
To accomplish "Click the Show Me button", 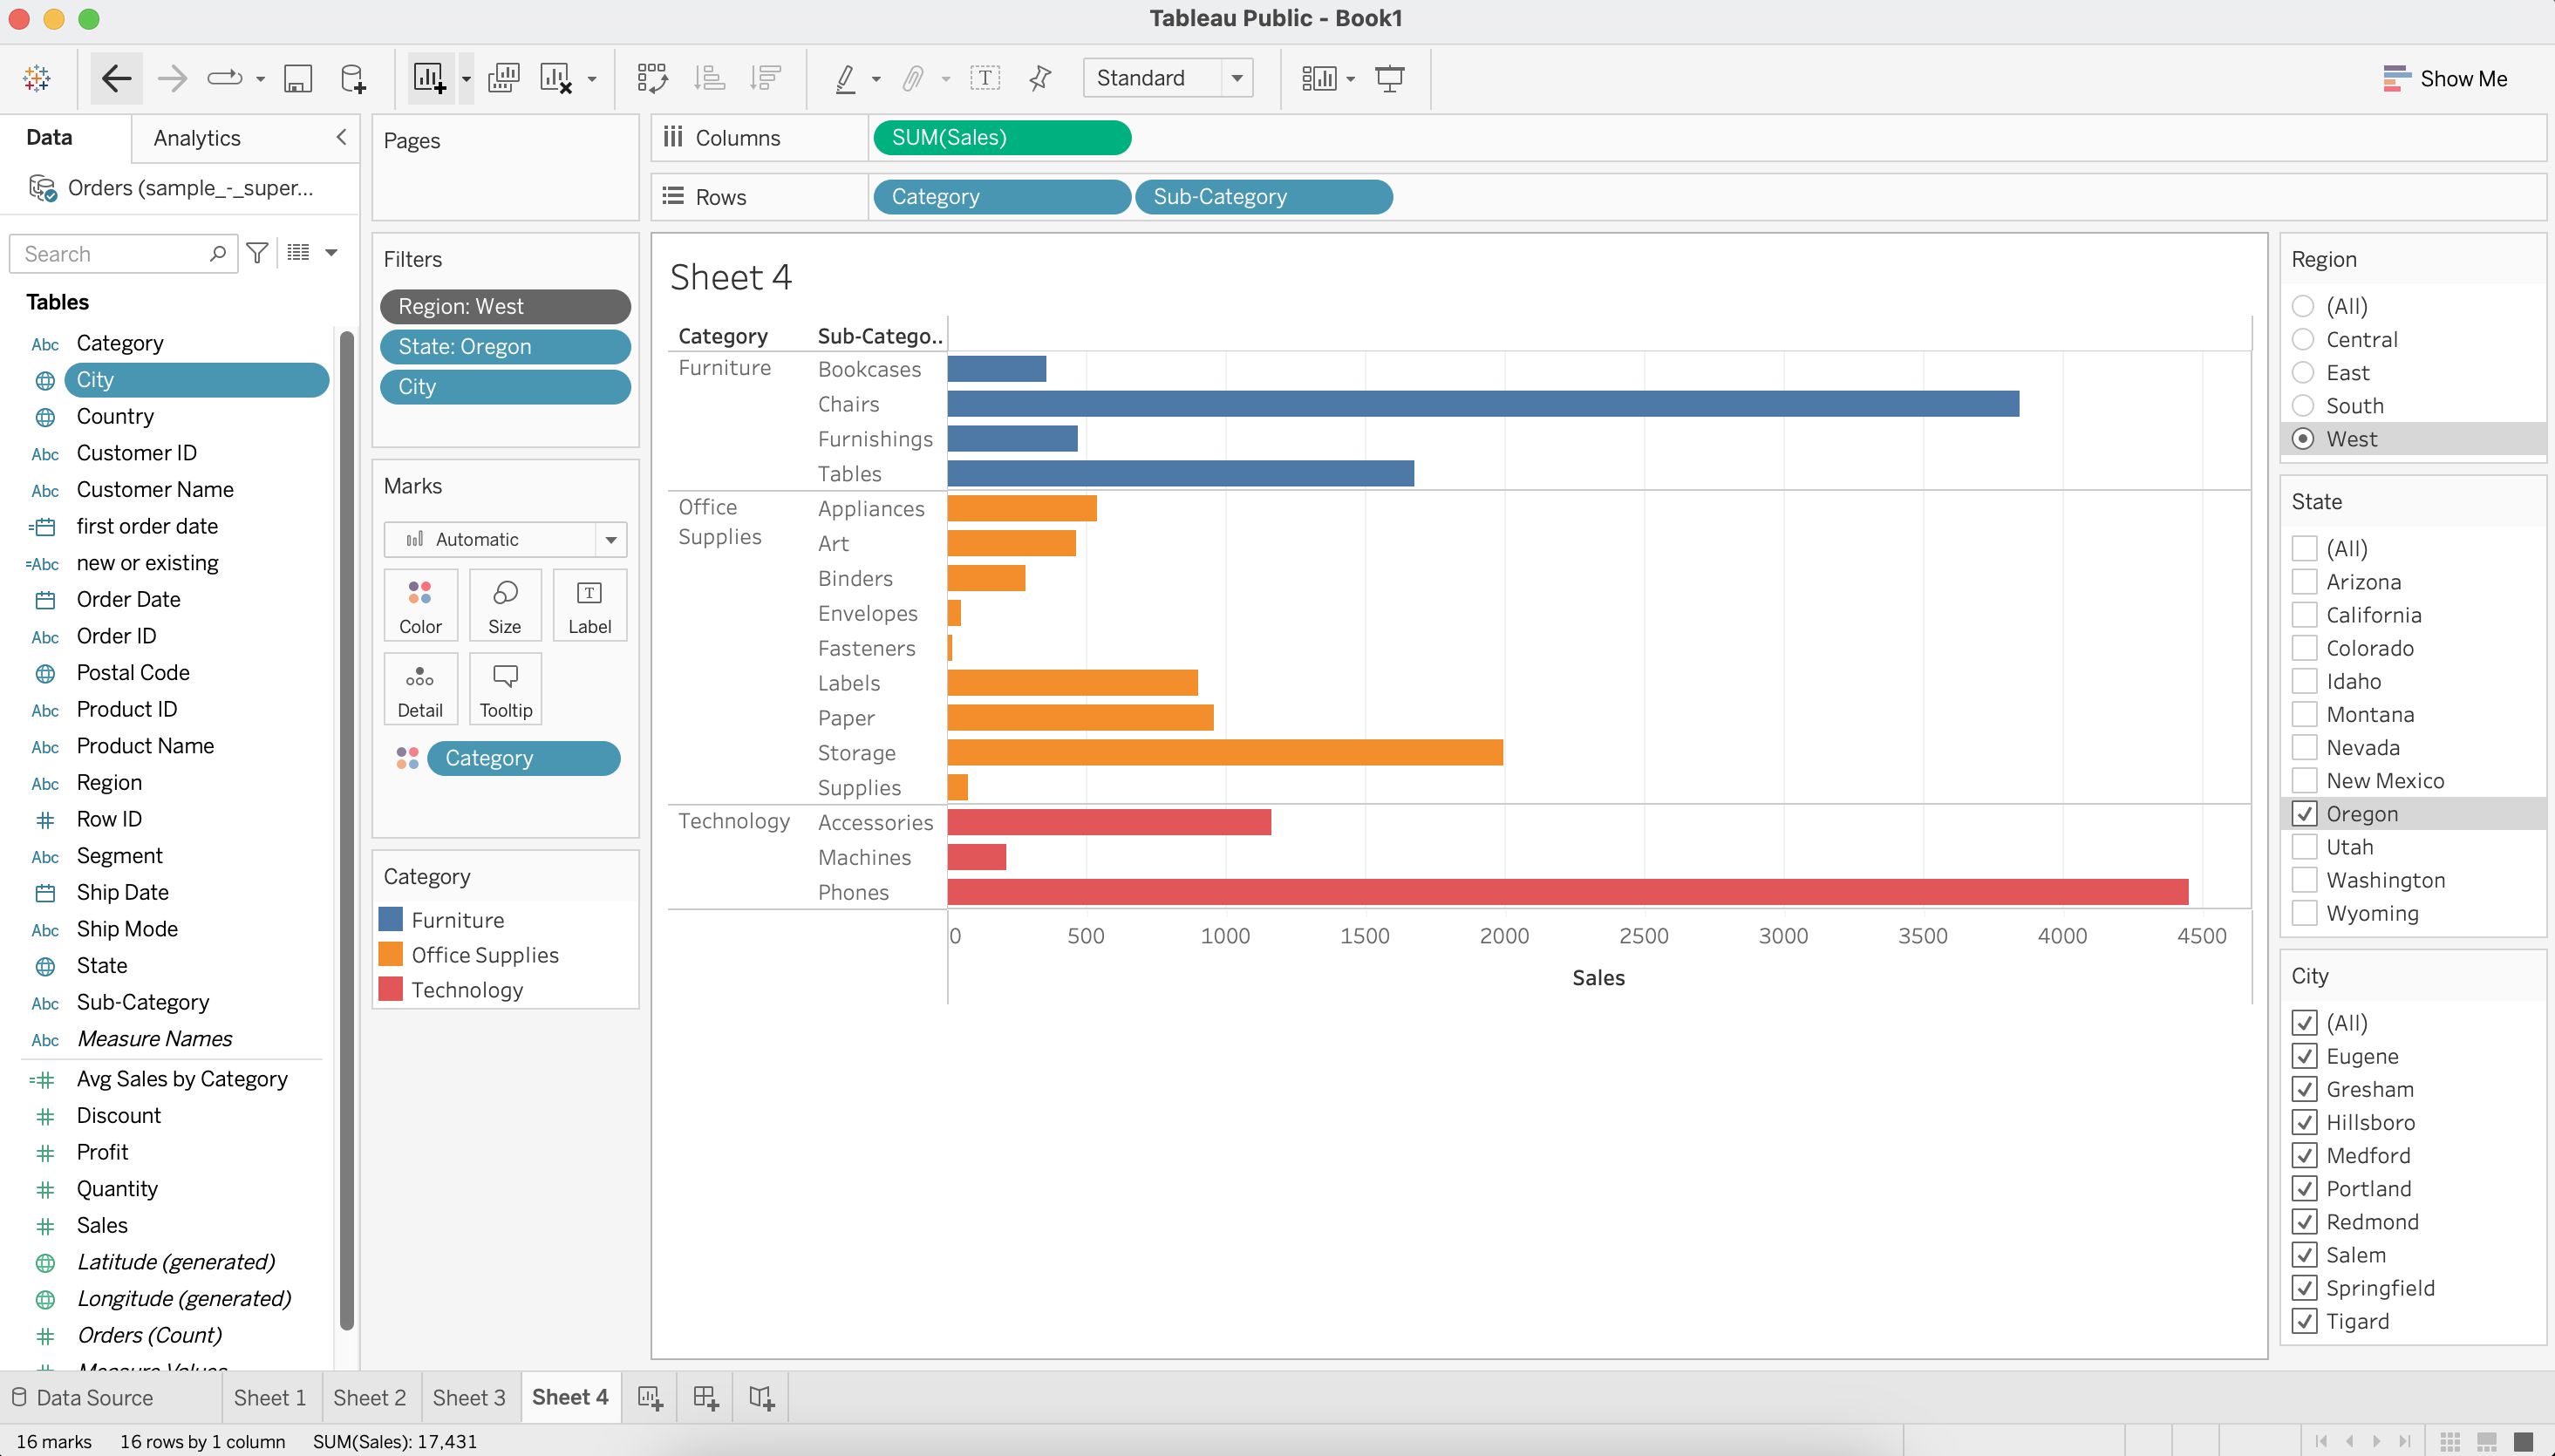I will tap(2445, 78).
